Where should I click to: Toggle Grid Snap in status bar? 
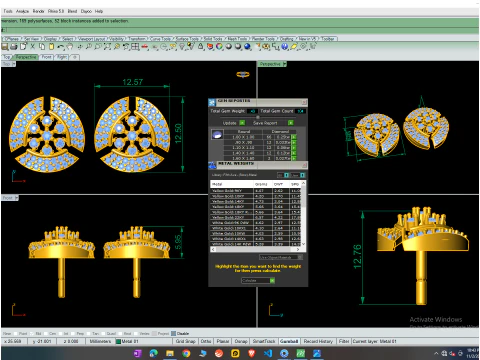[186, 341]
